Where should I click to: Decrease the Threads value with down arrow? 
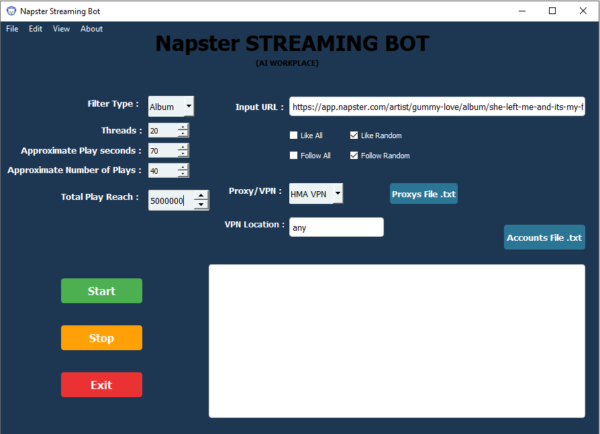[x=183, y=134]
